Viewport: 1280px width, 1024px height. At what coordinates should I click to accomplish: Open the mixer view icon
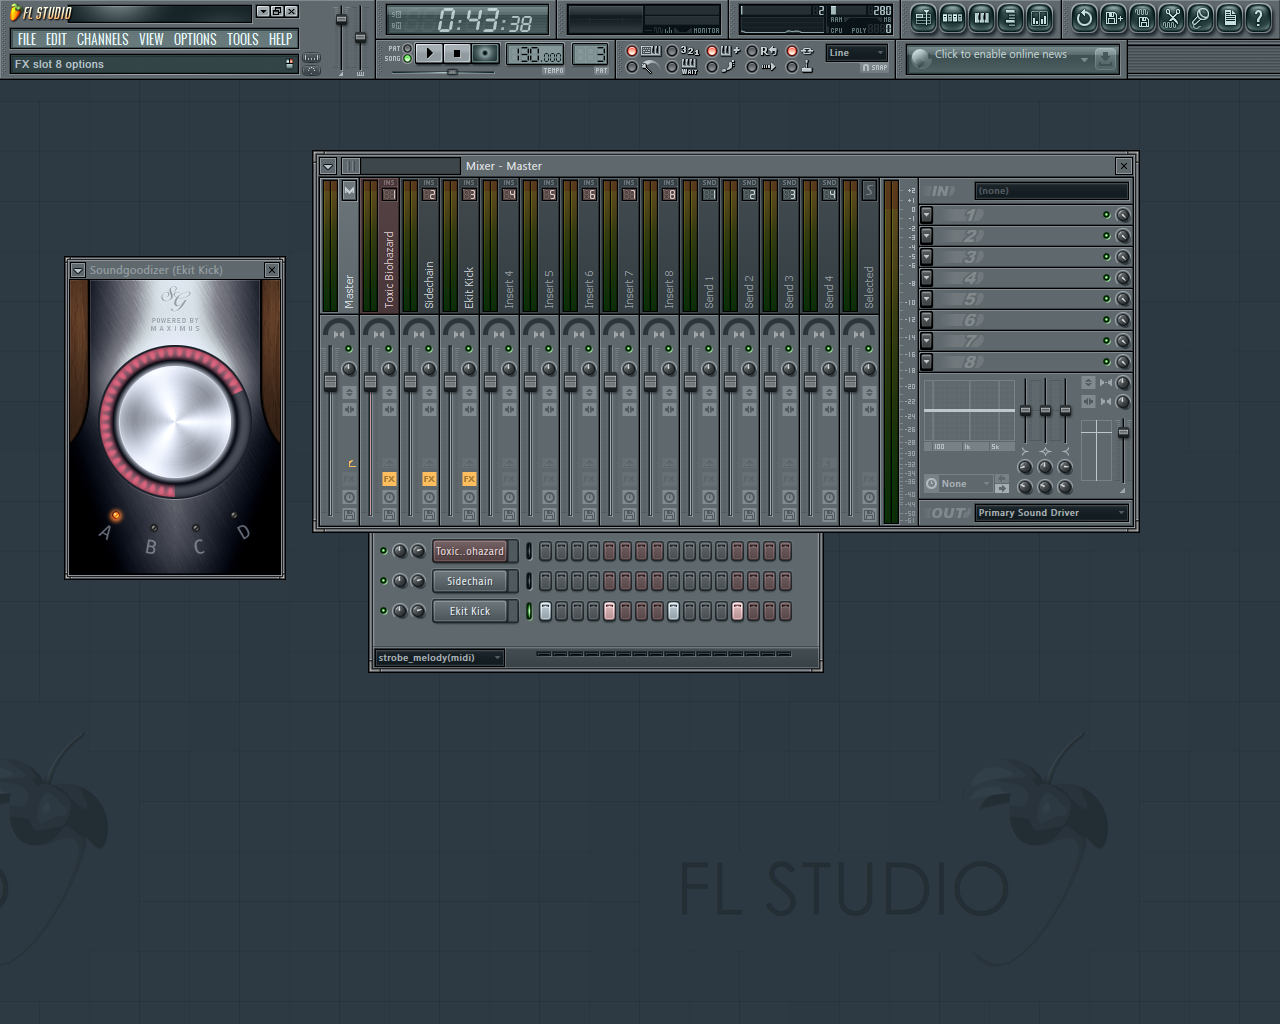[1039, 17]
